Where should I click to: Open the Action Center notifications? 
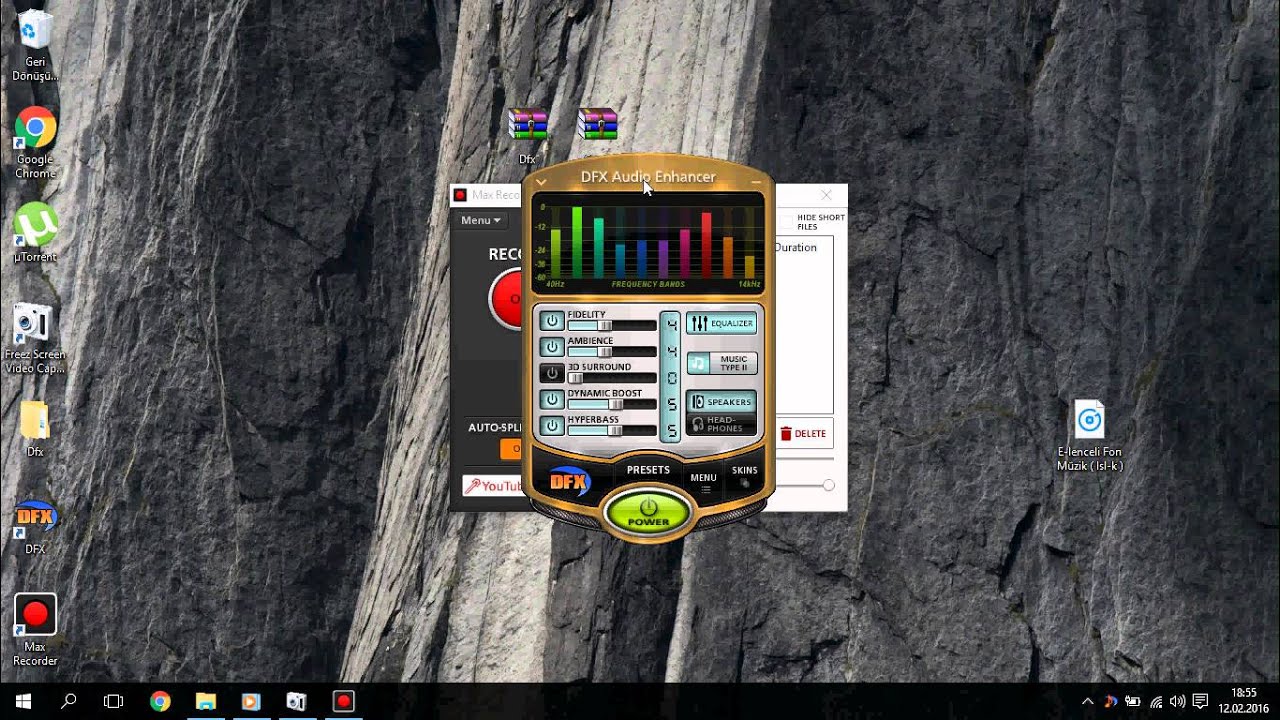1201,701
